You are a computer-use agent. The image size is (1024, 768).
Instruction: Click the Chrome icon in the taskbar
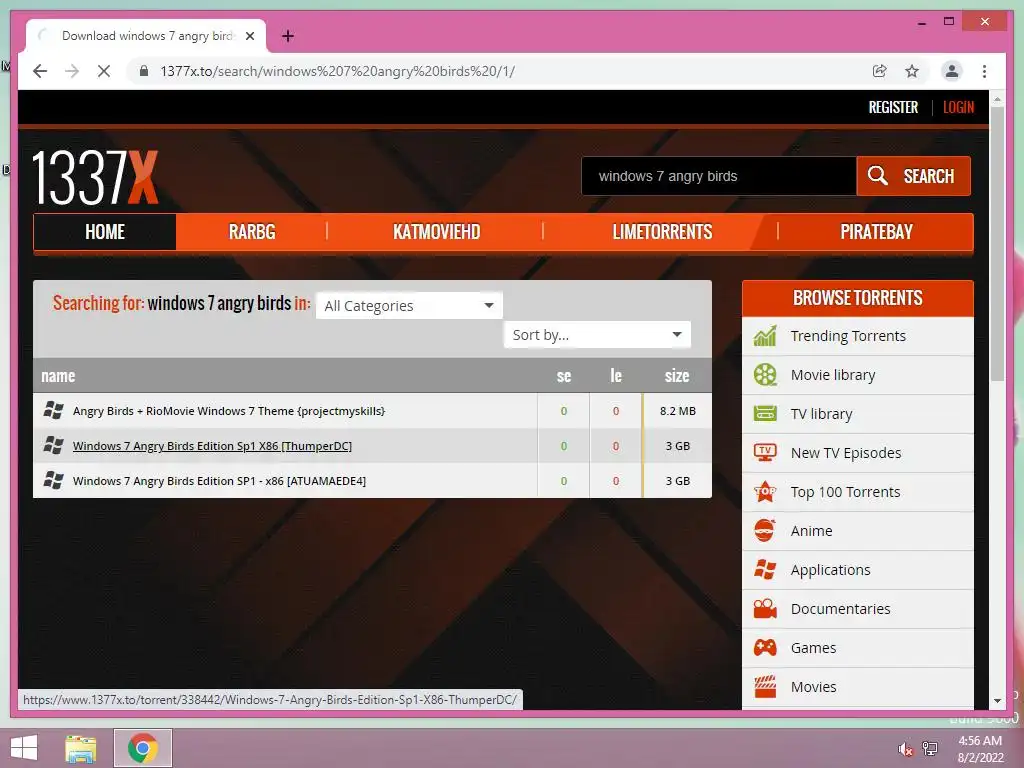143,748
